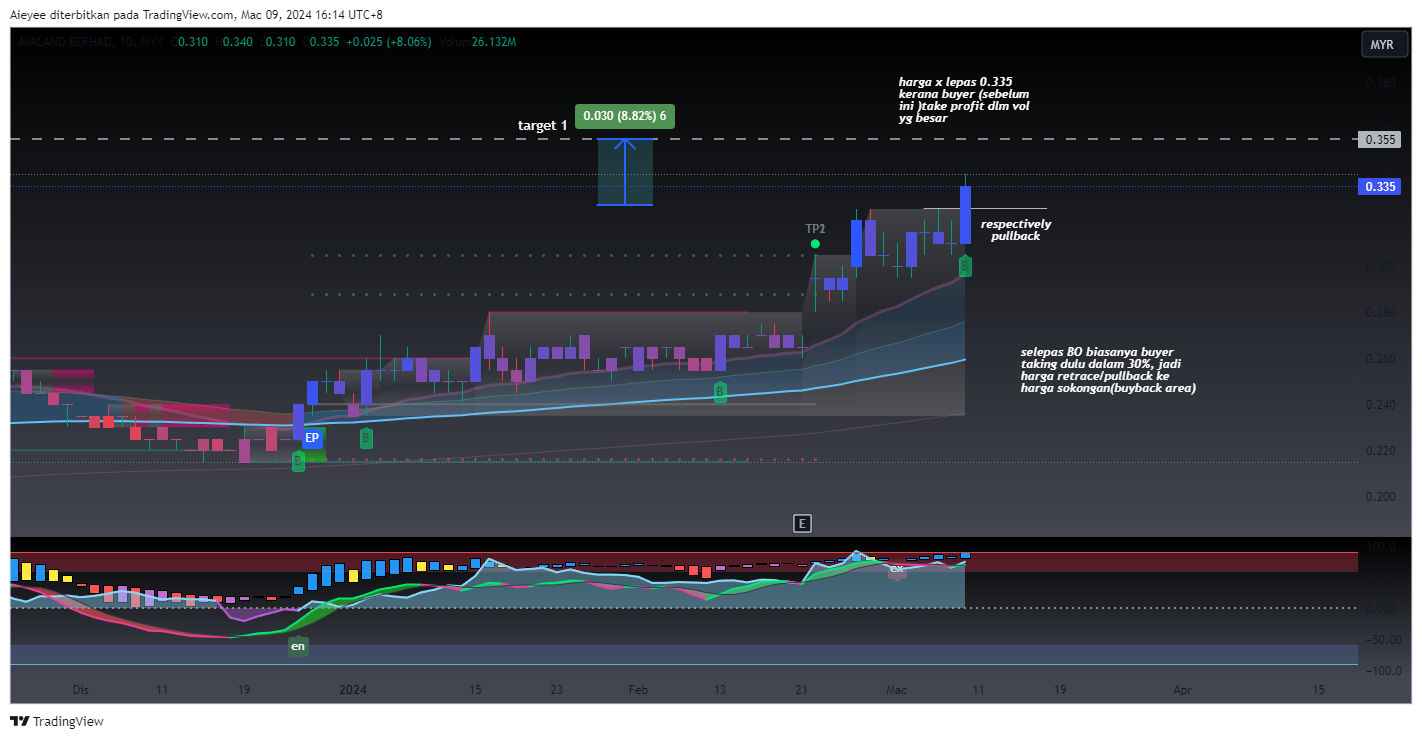
Task: Click the '23' date axis label
Action: pos(557,690)
